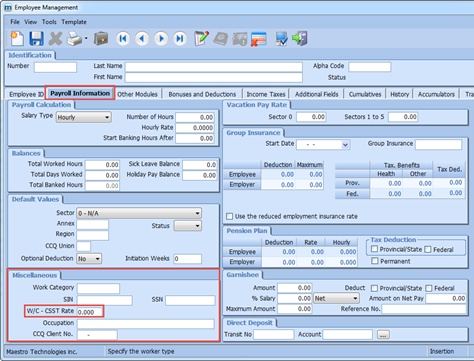The width and height of the screenshot is (474, 361).
Task: Save the employee with the floppy disk icon
Action: point(36,38)
